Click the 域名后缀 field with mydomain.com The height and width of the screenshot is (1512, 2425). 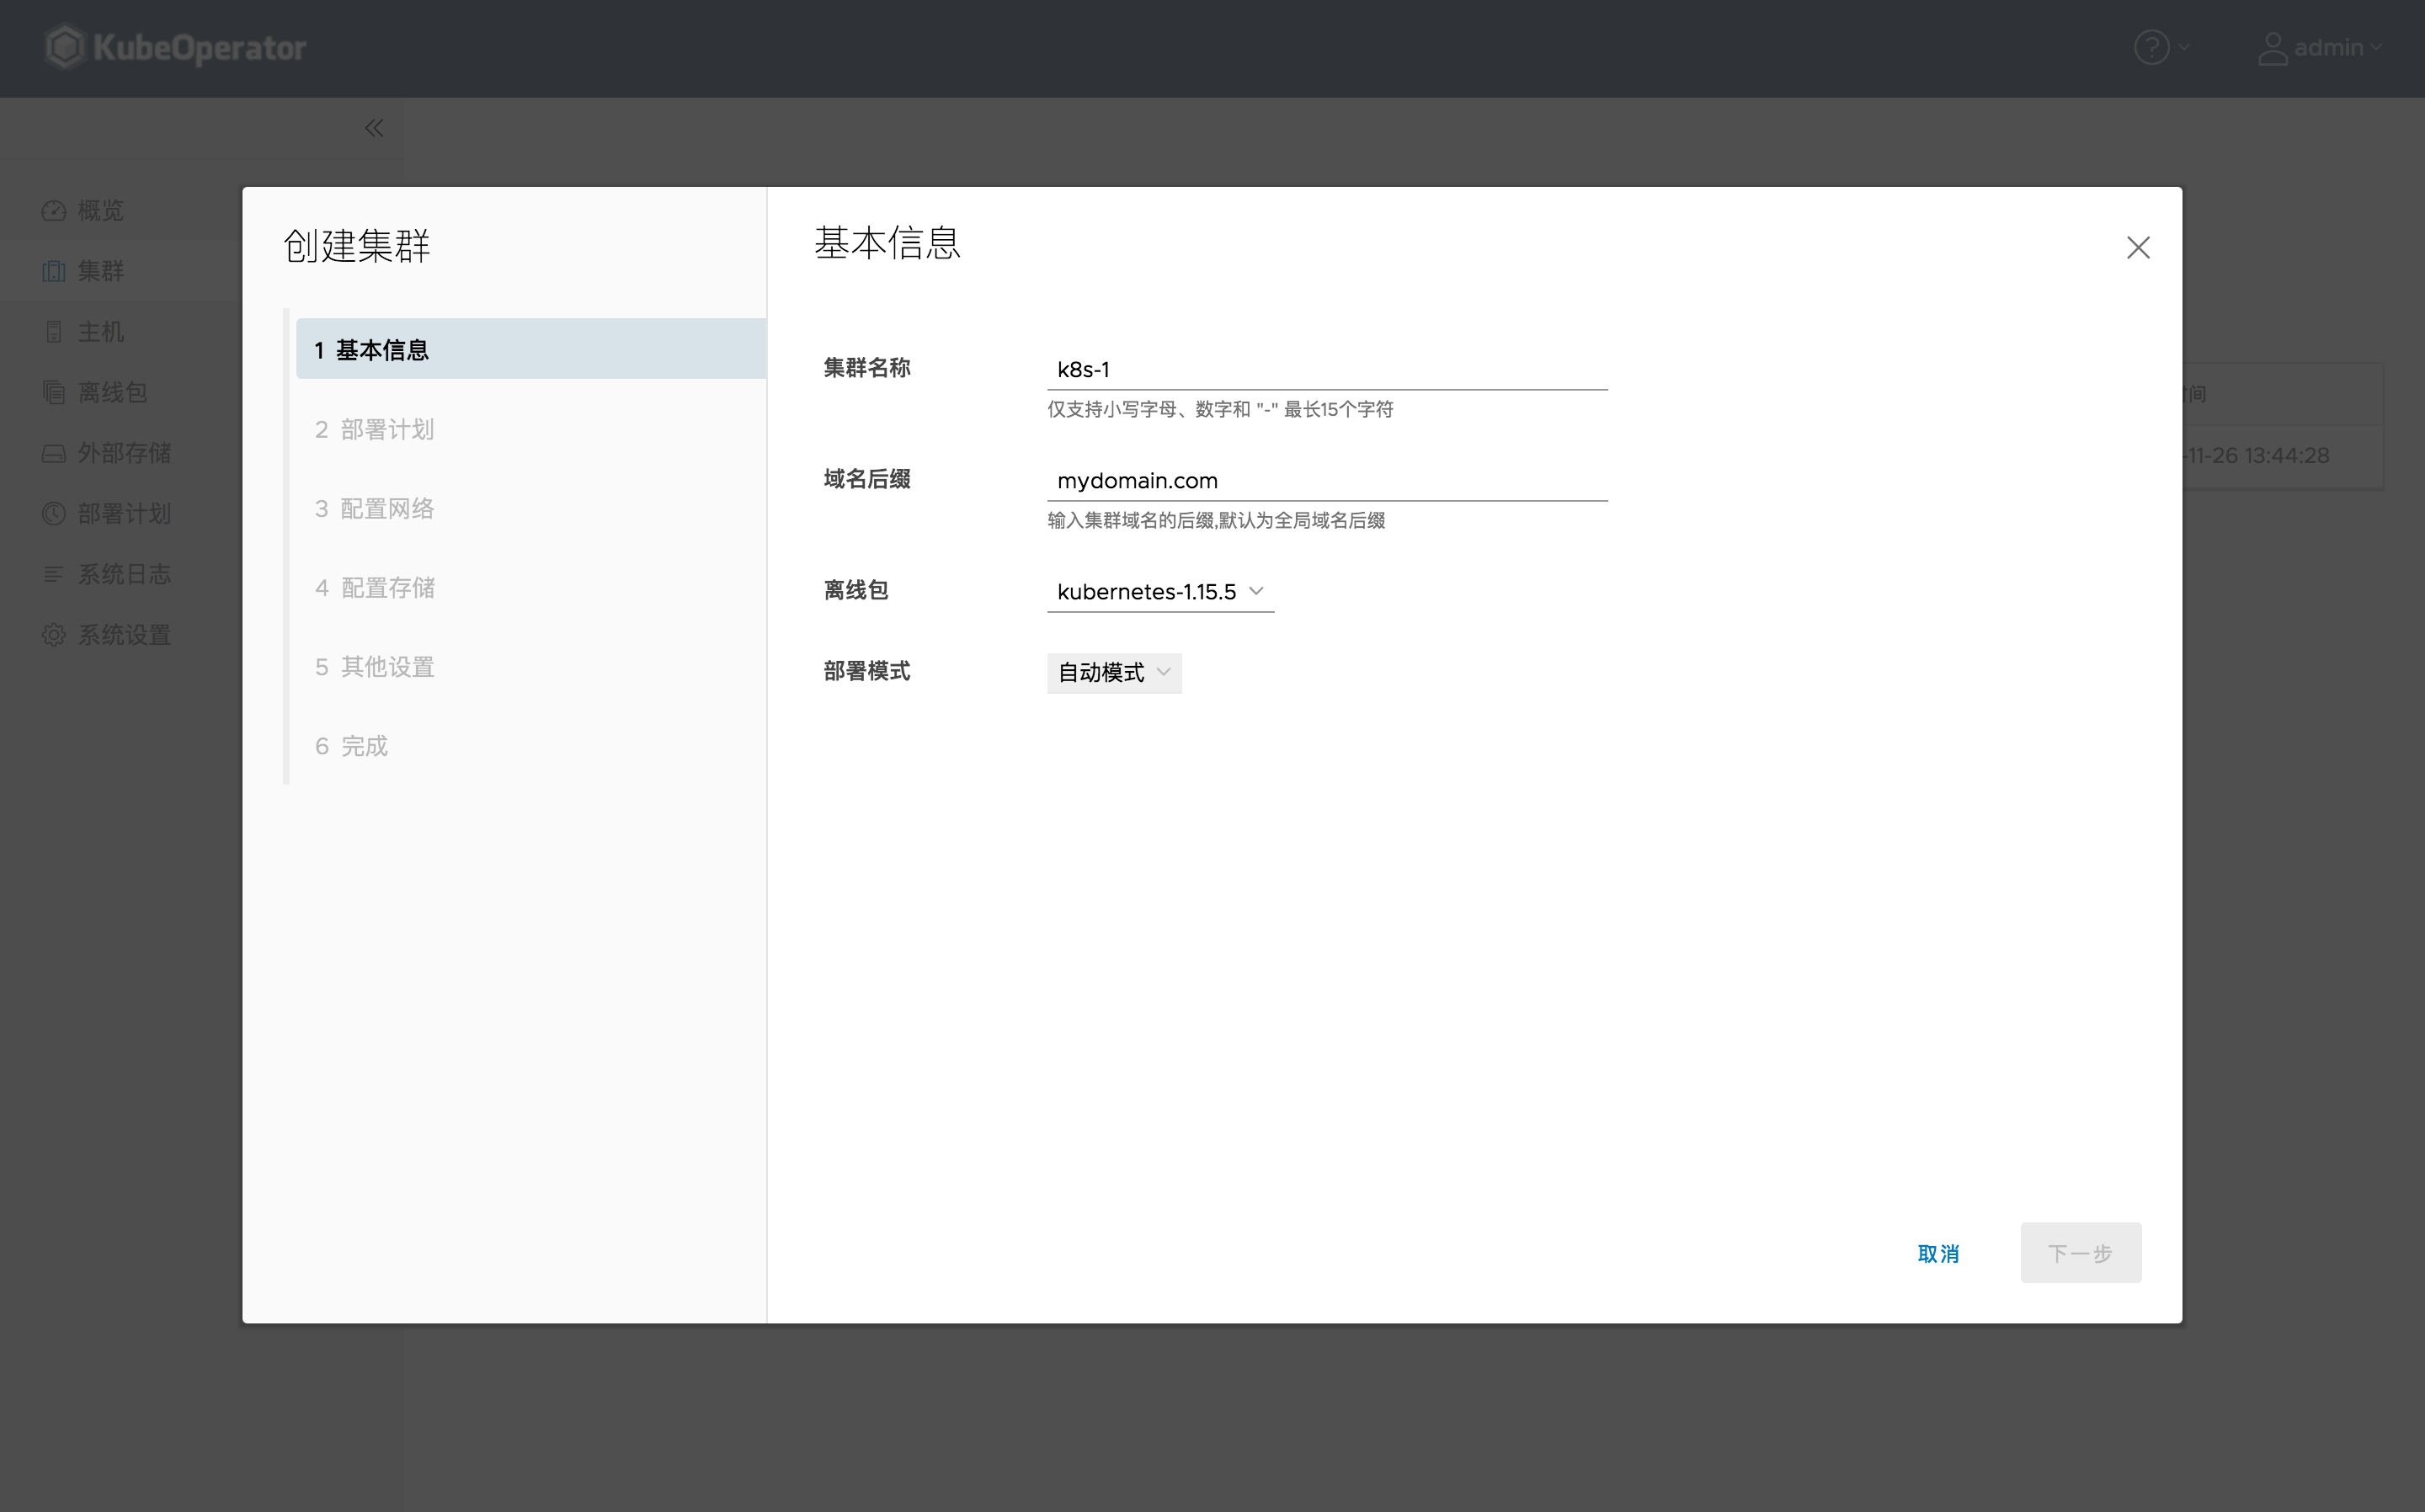(1327, 480)
